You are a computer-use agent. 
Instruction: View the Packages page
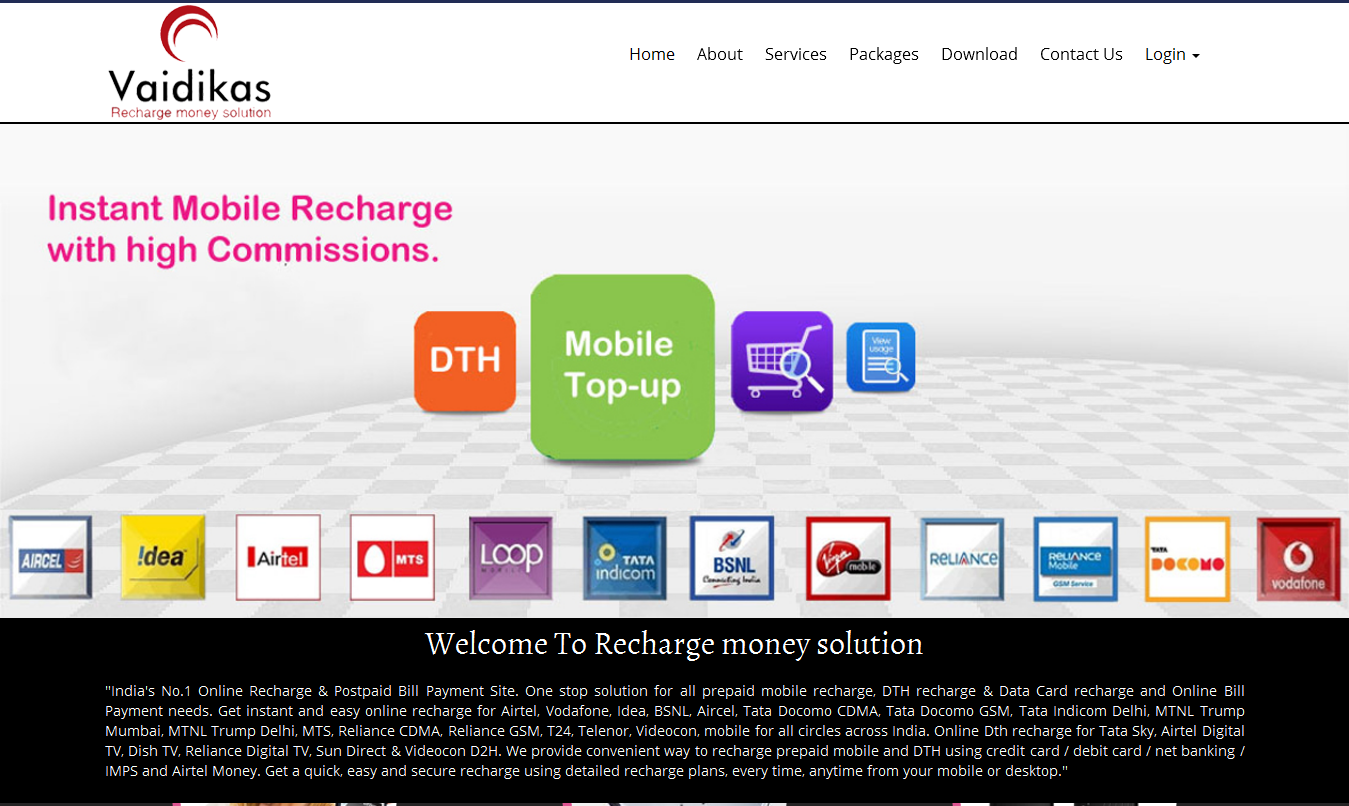click(884, 54)
